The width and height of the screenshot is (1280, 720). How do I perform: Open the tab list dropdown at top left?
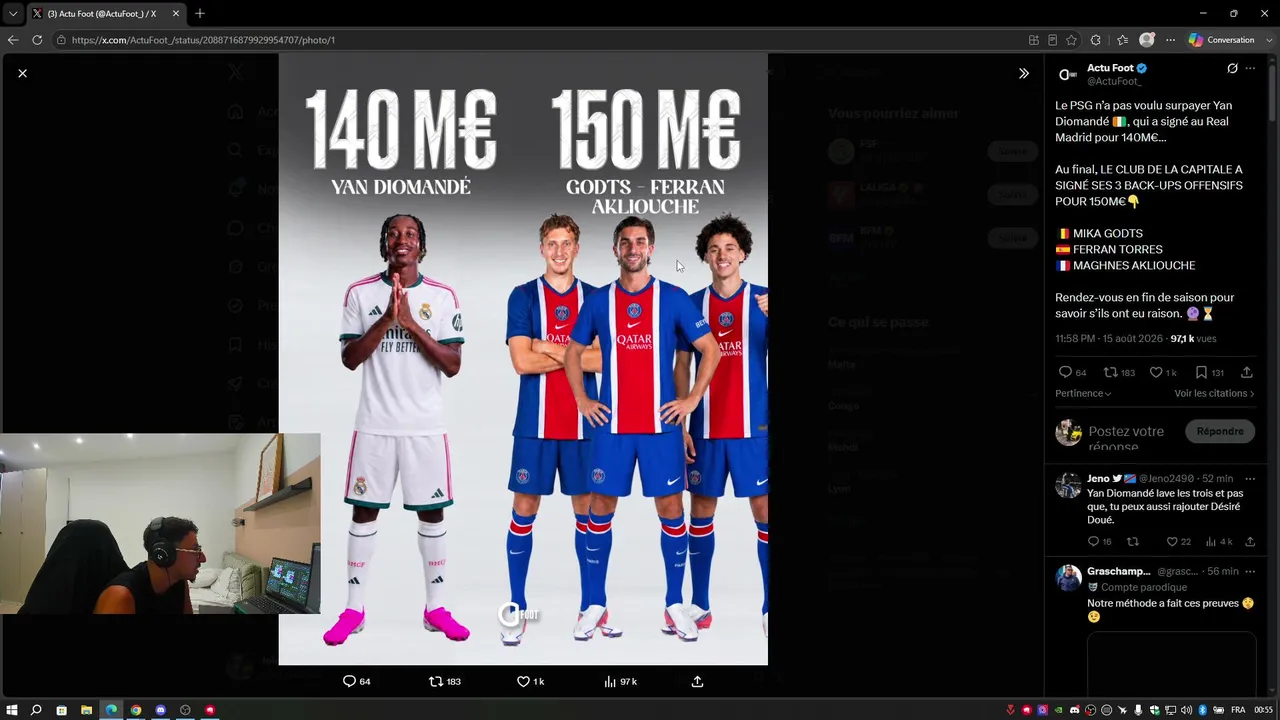tap(12, 14)
